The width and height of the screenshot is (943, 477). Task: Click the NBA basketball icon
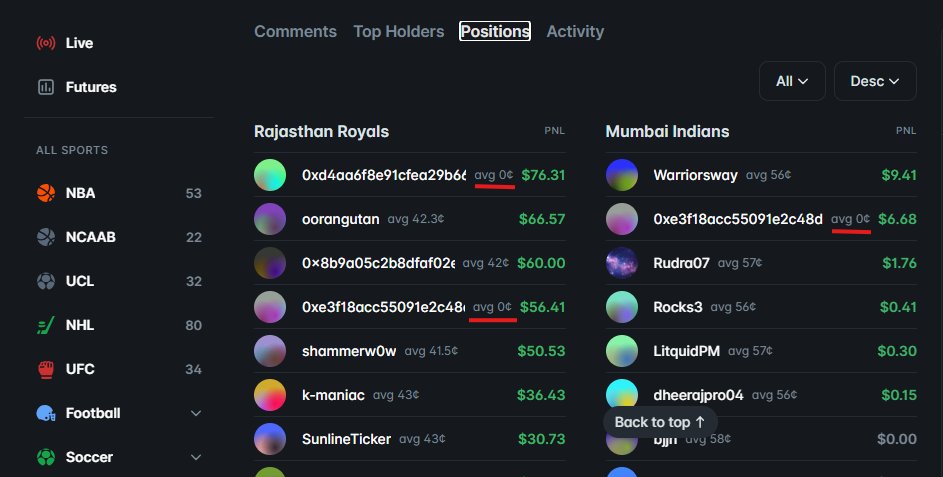[x=46, y=193]
